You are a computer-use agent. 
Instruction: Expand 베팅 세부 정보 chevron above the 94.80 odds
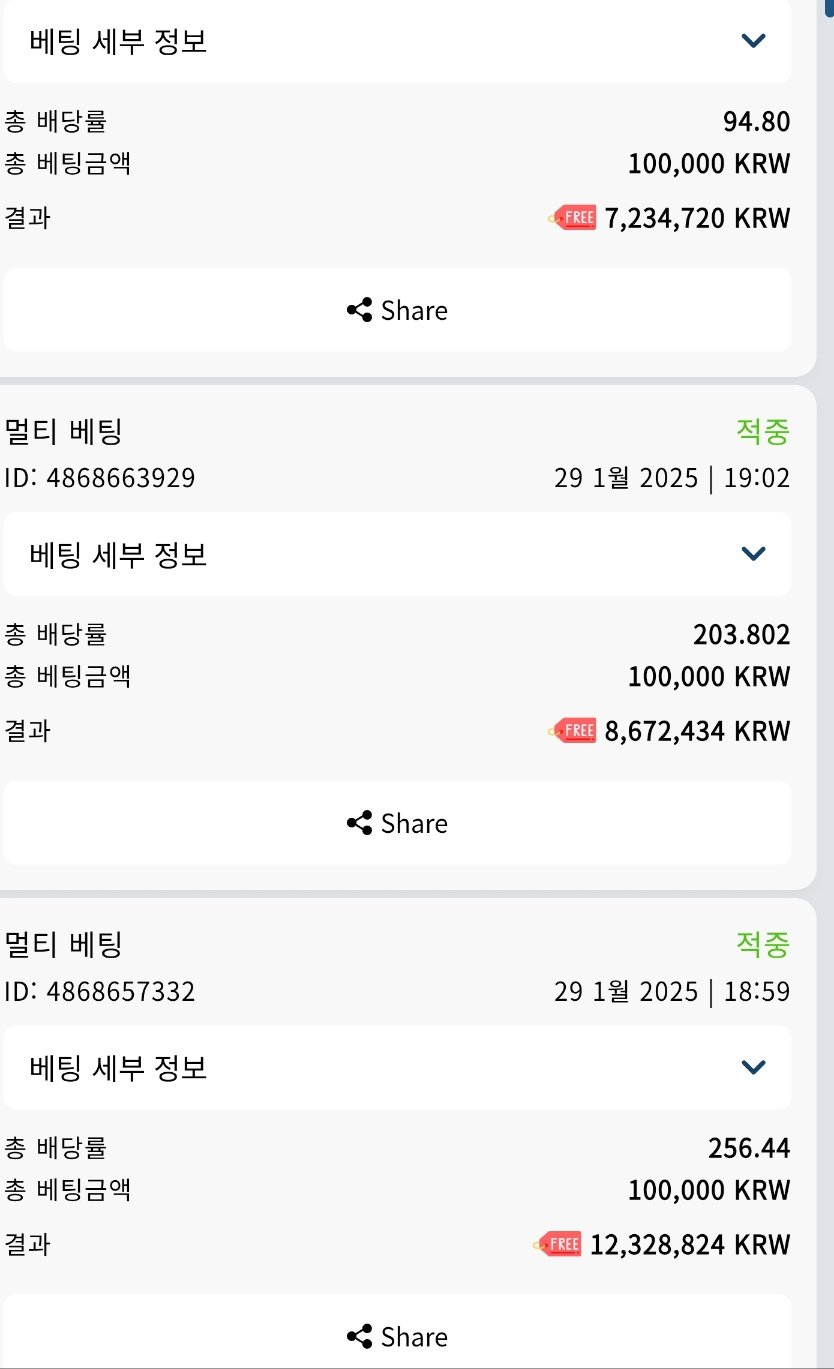point(753,41)
